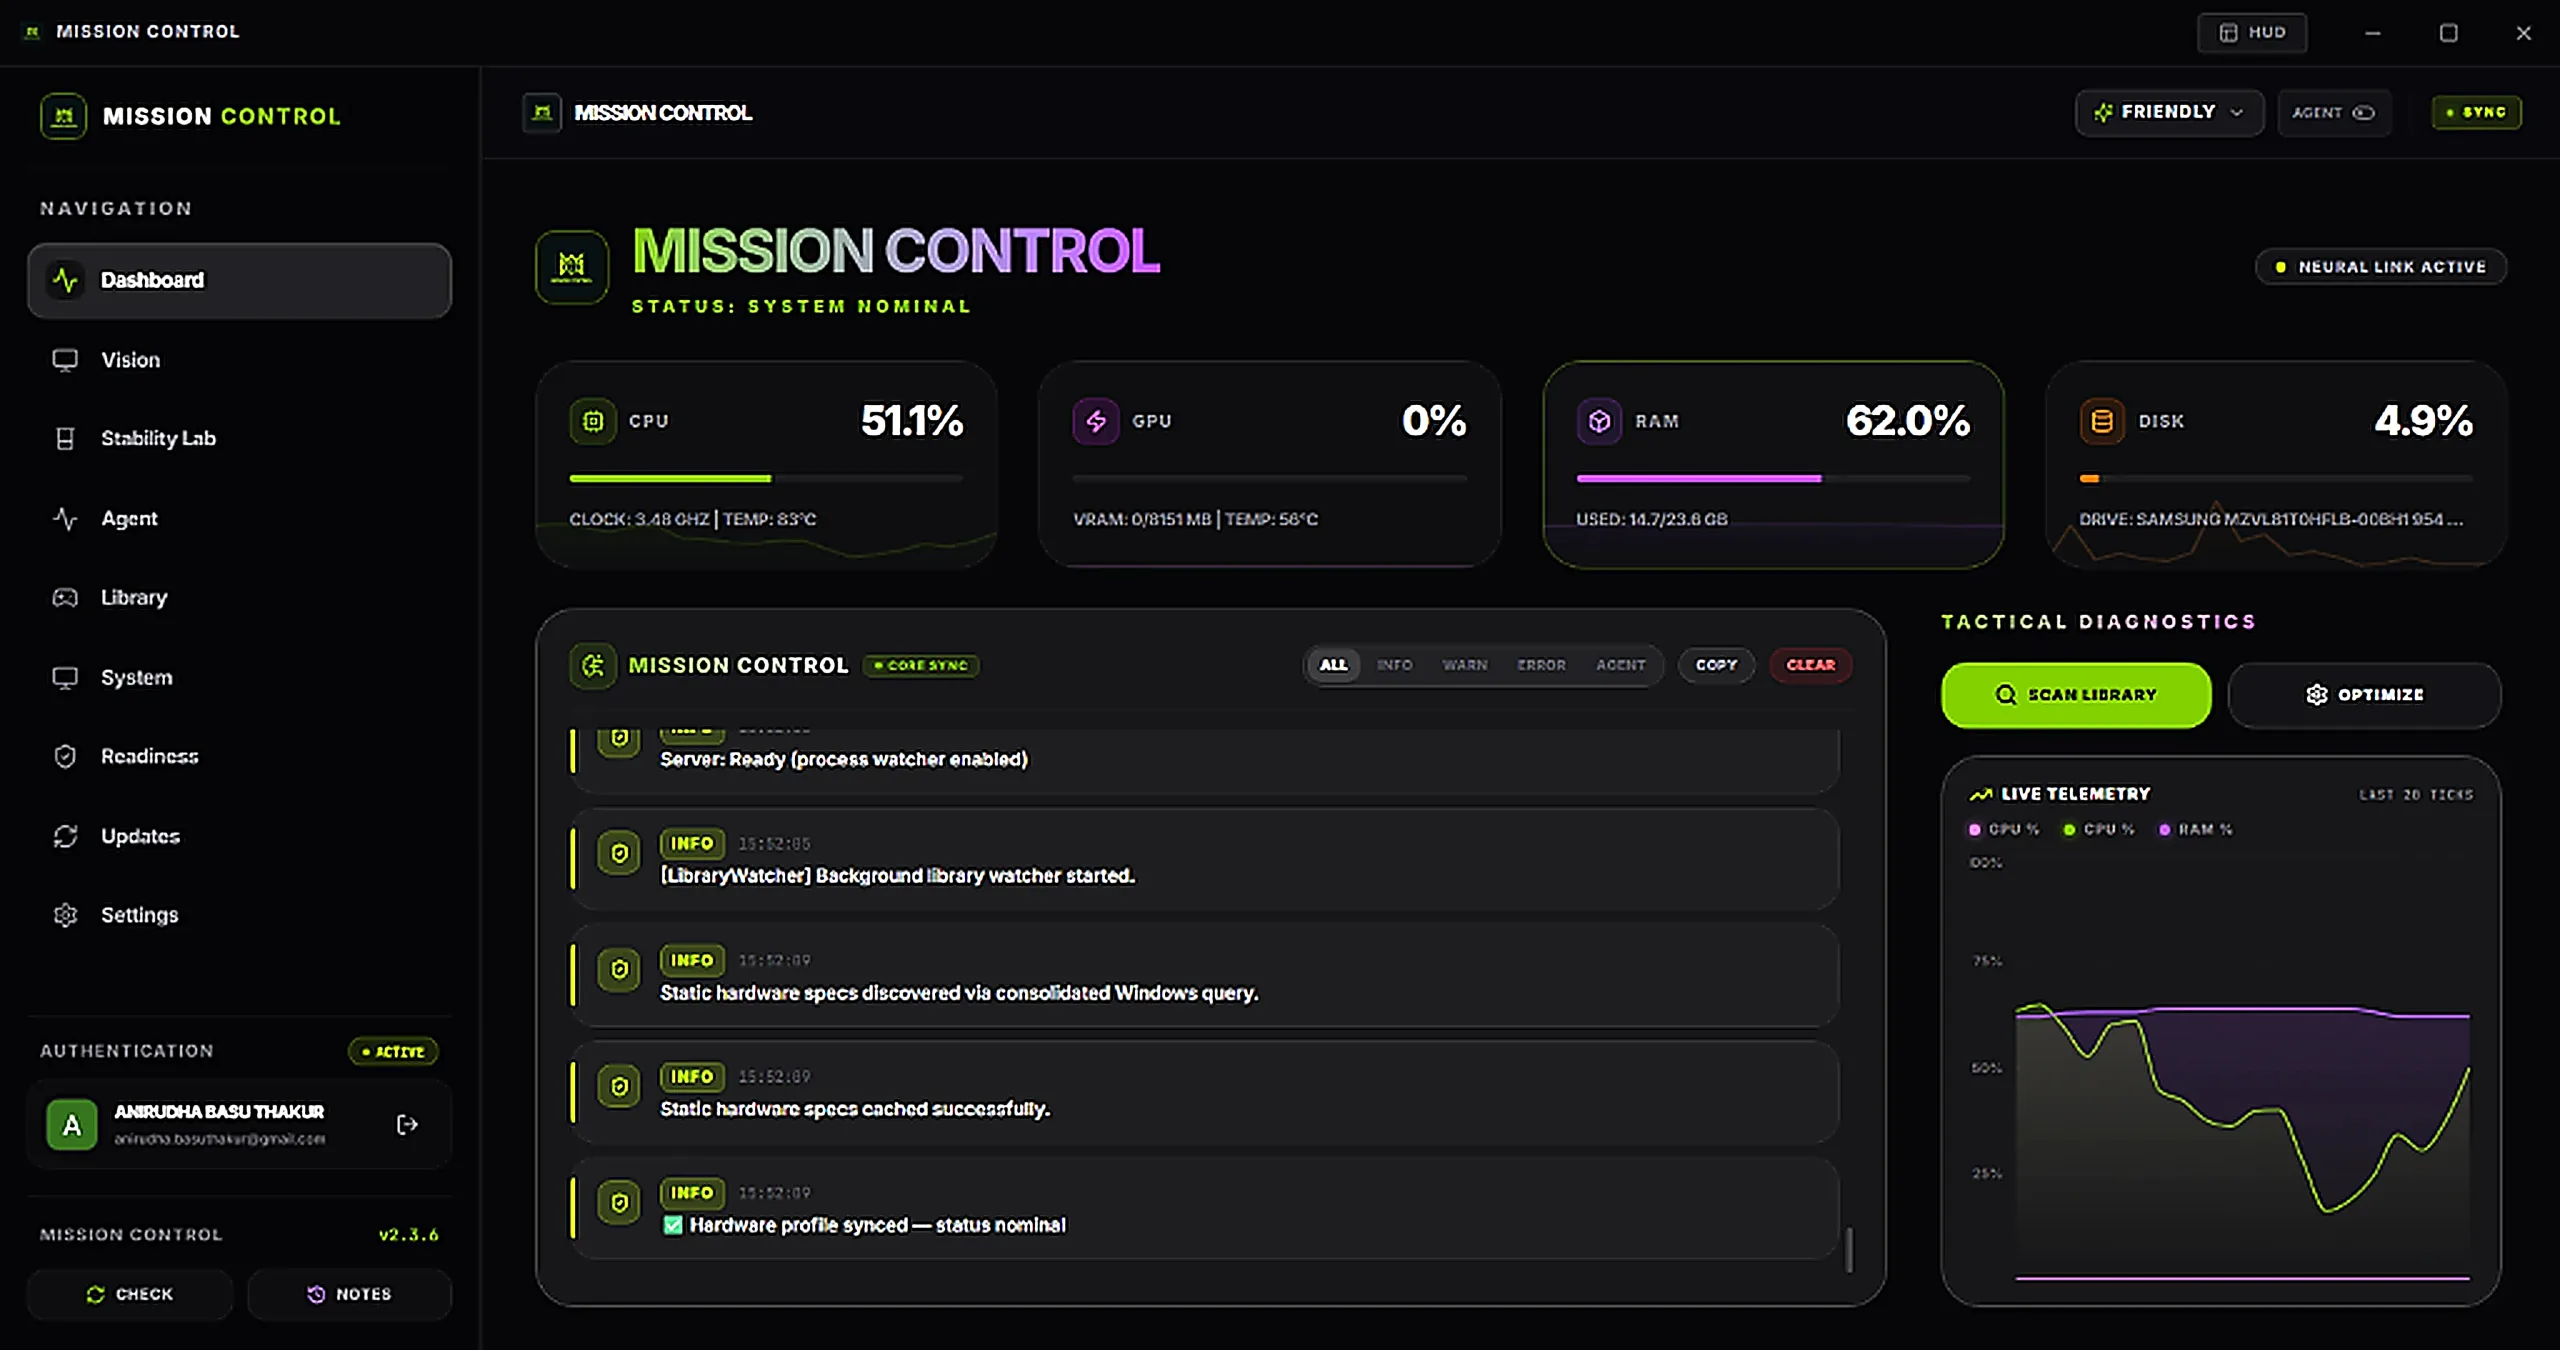
Task: Click the green user avatar A
Action: [x=72, y=1125]
